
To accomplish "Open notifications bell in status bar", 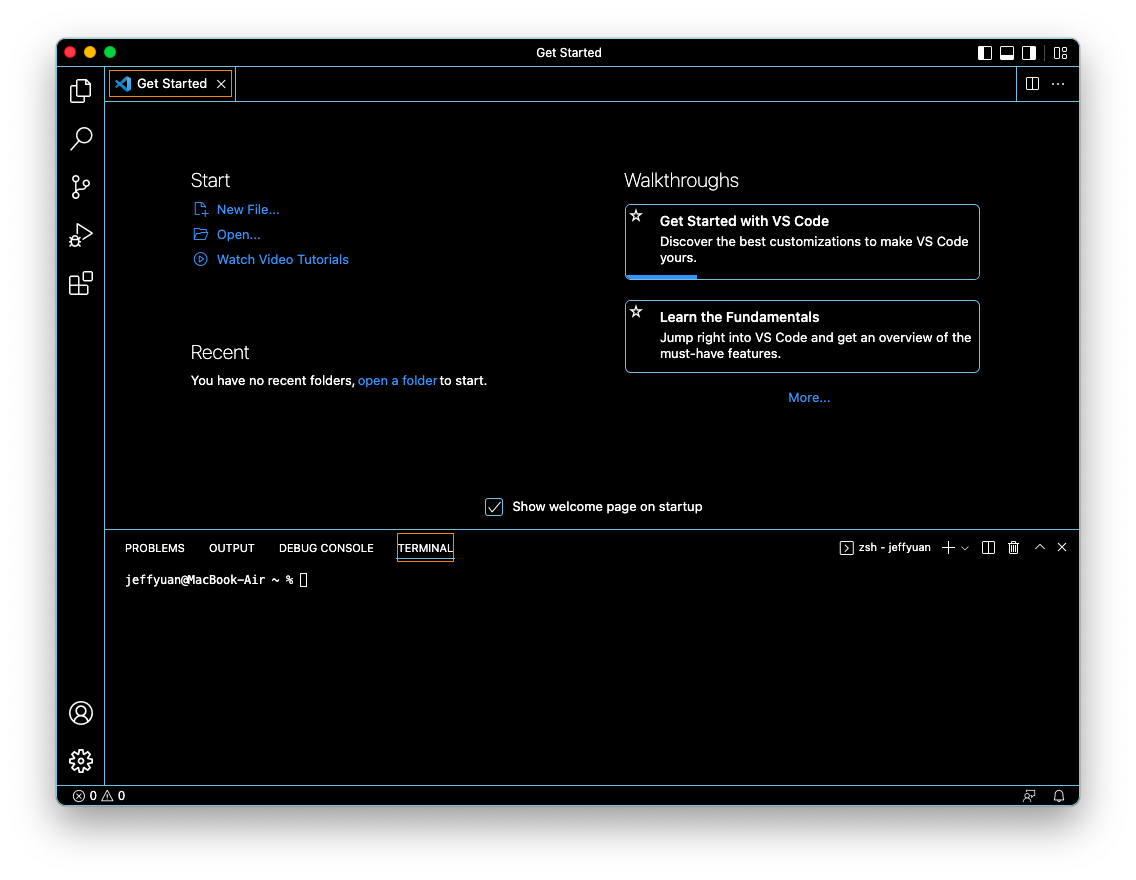I will 1058,796.
